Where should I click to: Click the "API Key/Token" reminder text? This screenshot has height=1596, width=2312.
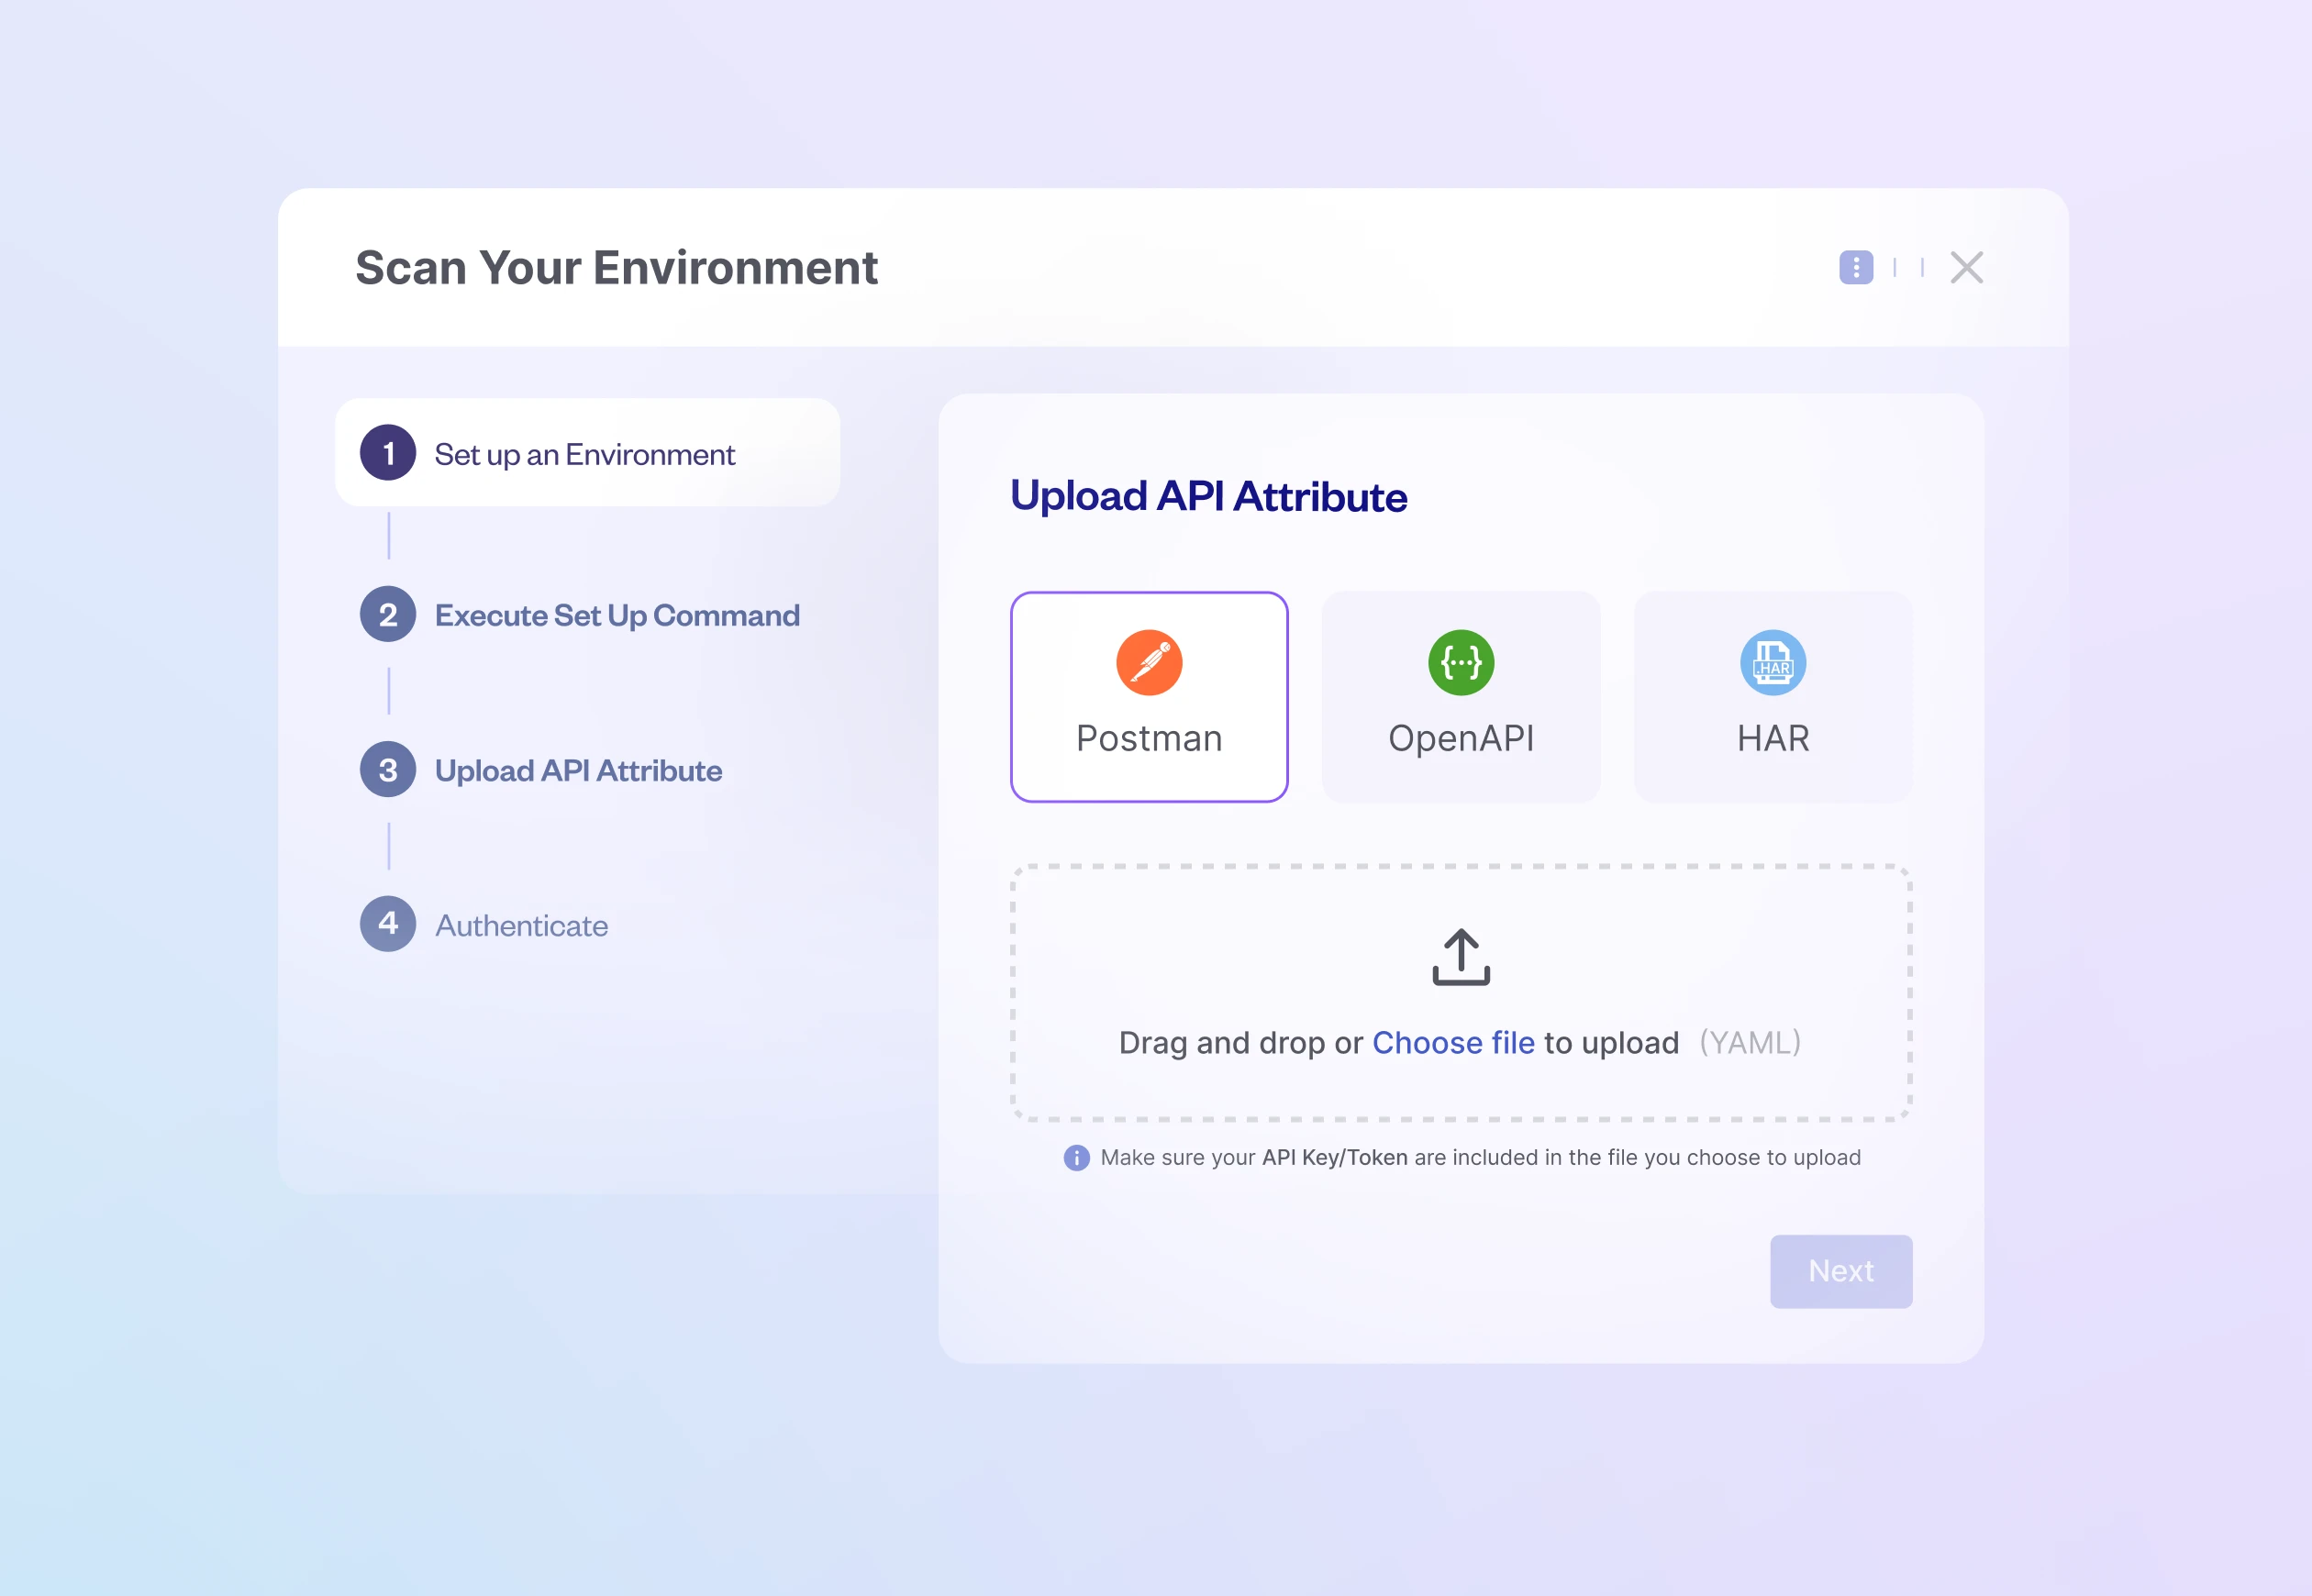click(x=1334, y=1158)
